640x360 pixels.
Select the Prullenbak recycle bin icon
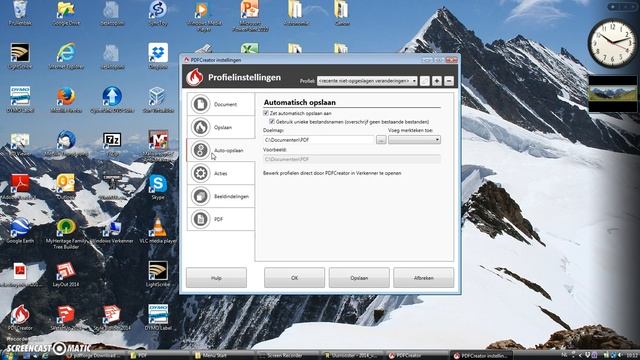point(20,13)
